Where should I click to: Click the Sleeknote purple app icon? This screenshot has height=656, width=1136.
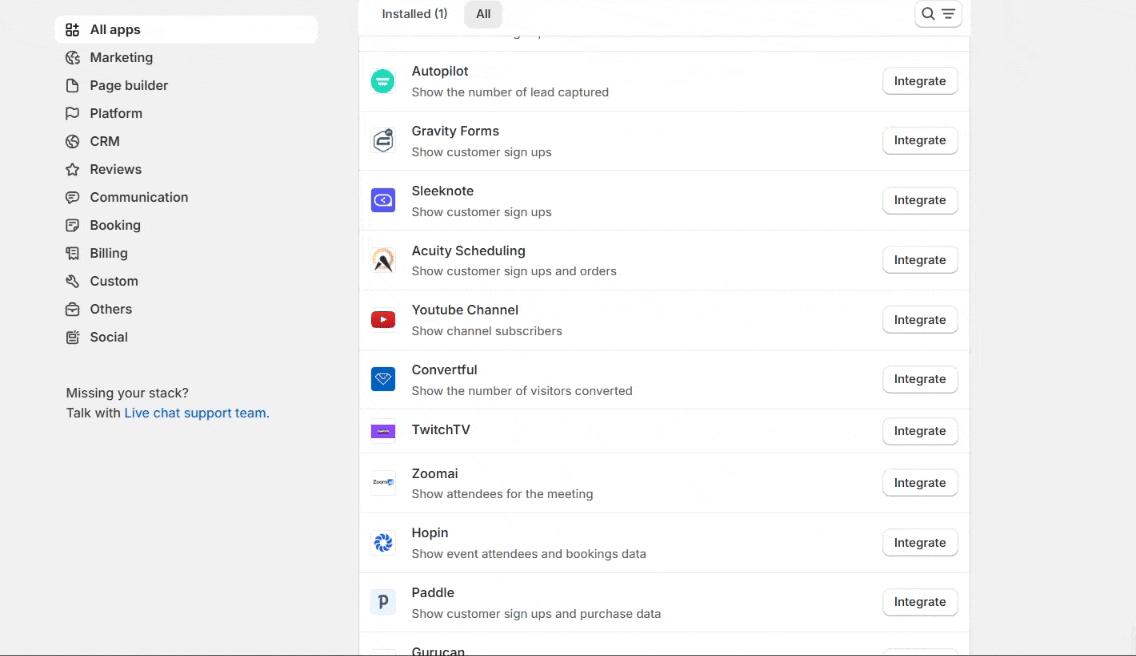click(x=383, y=201)
